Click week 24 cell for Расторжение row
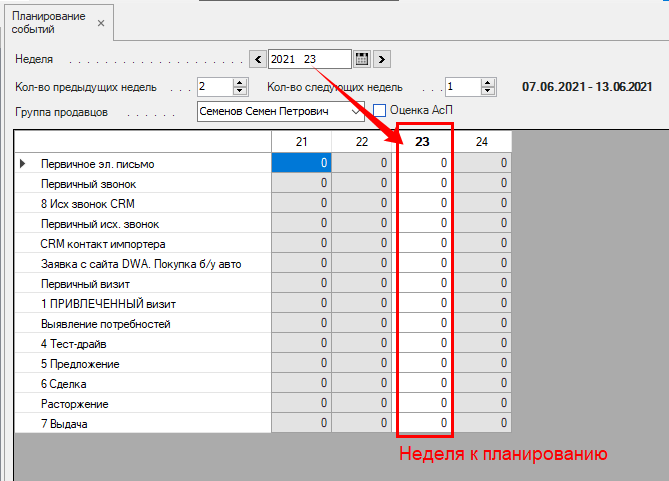Viewport: 669px width, 481px height. (482, 404)
